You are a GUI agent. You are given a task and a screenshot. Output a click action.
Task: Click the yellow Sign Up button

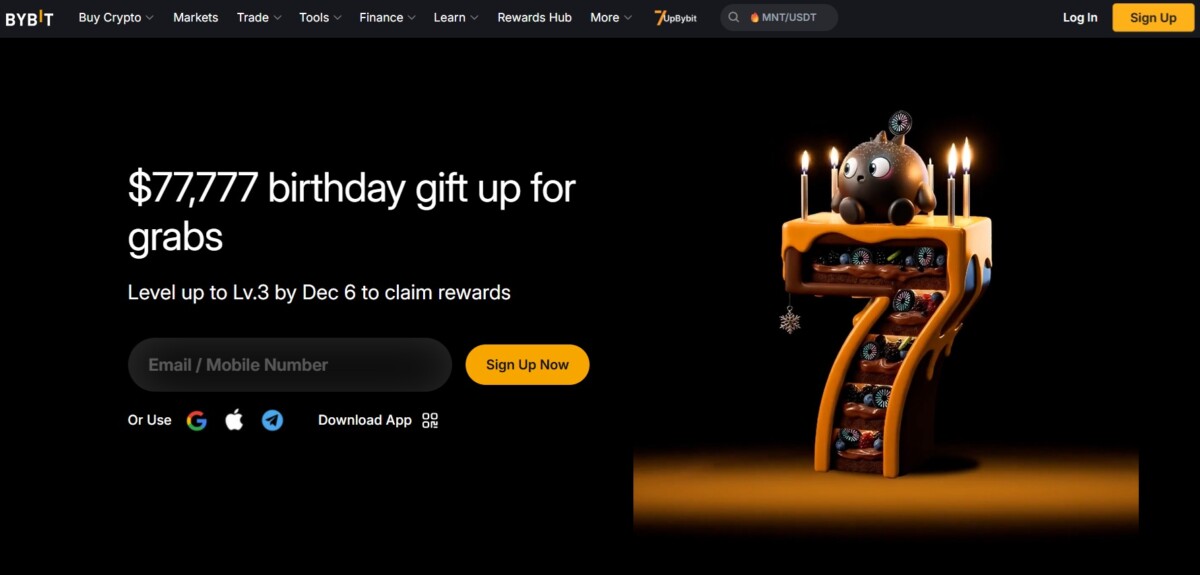pos(1153,18)
